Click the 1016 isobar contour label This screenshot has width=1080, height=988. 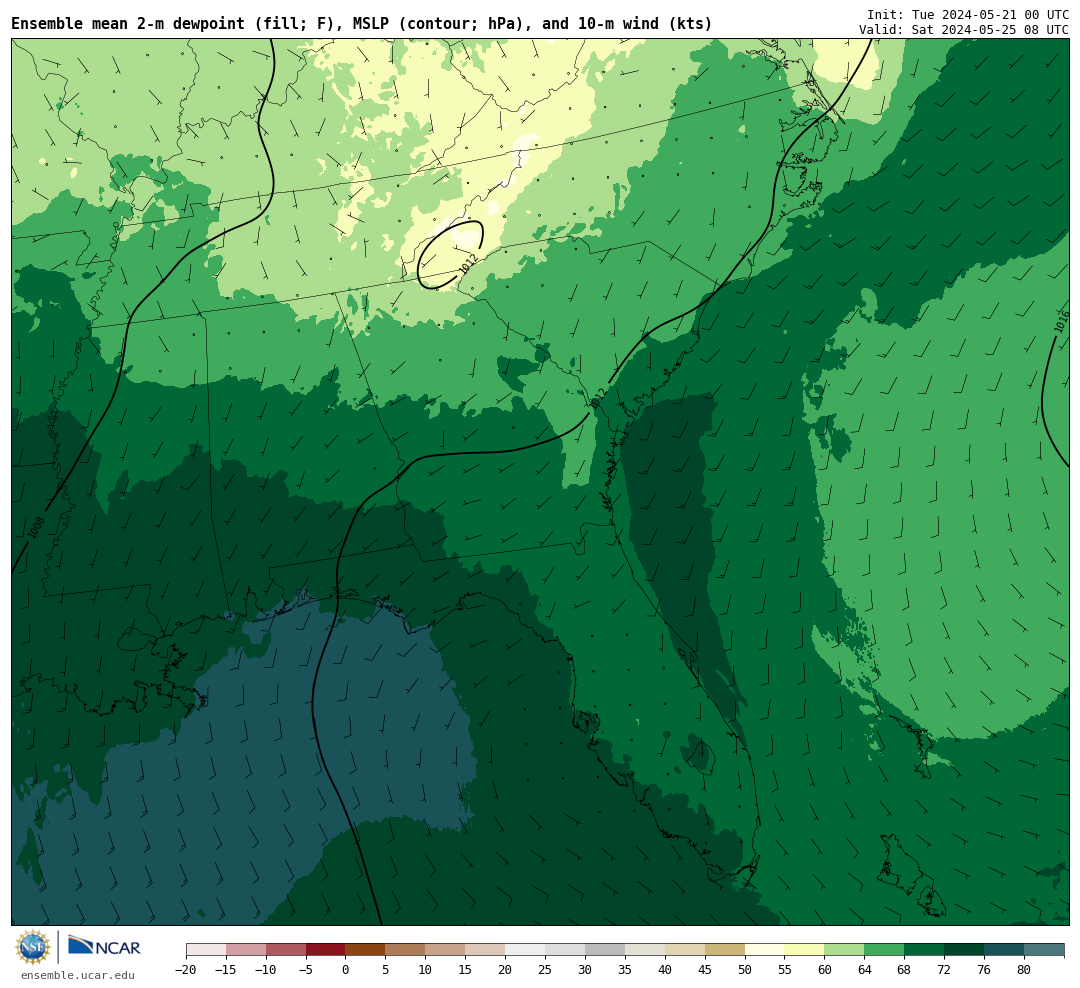click(1062, 322)
